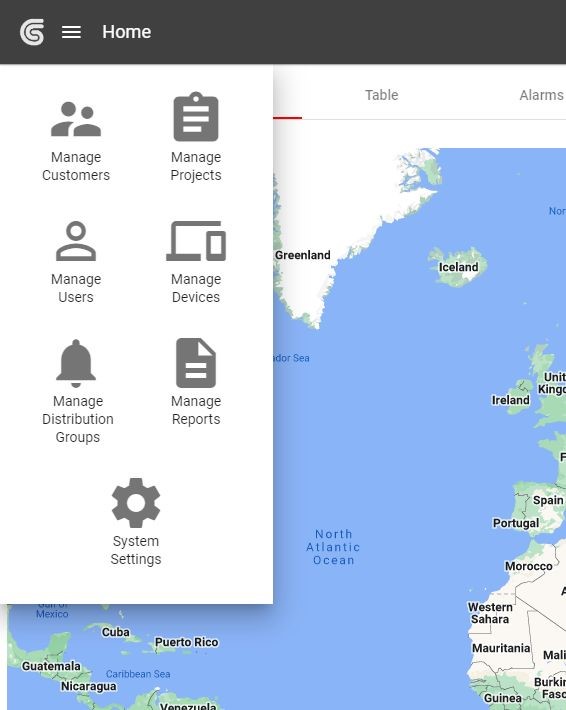This screenshot has width=566, height=710.
Task: Open System Settings gear icon
Action: tap(136, 503)
